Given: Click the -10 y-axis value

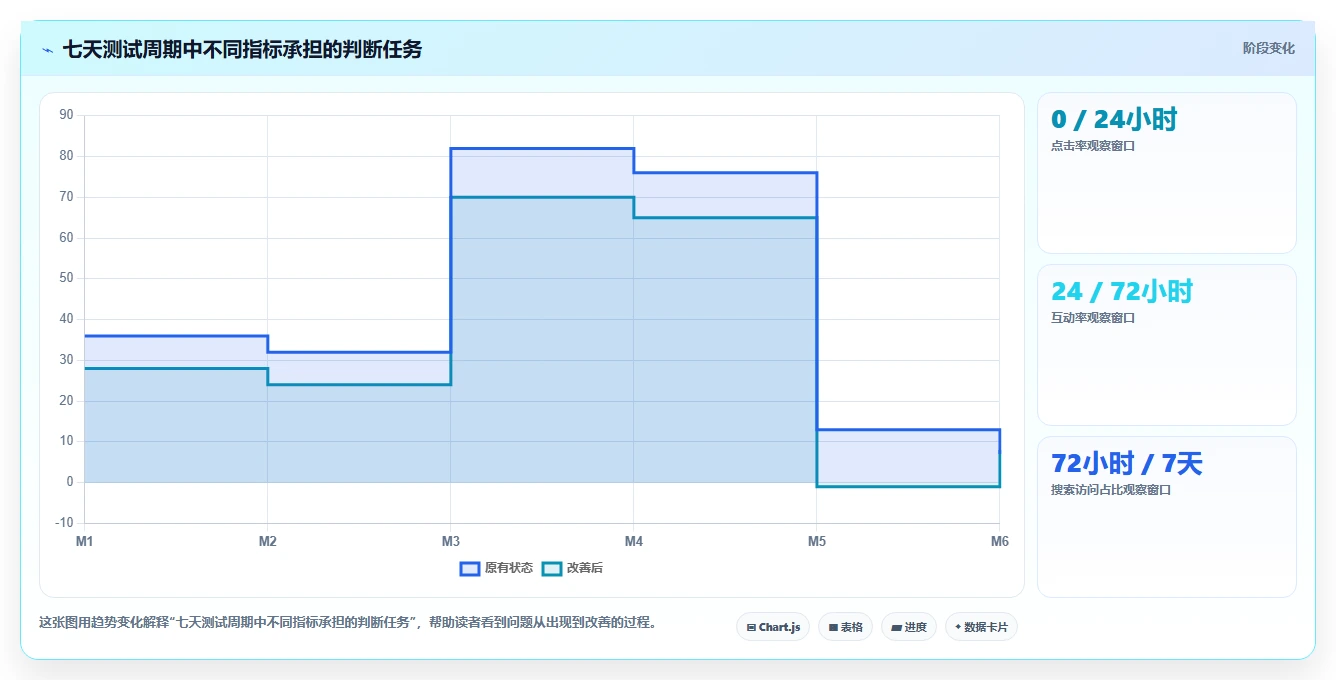Looking at the screenshot, I should (65, 523).
